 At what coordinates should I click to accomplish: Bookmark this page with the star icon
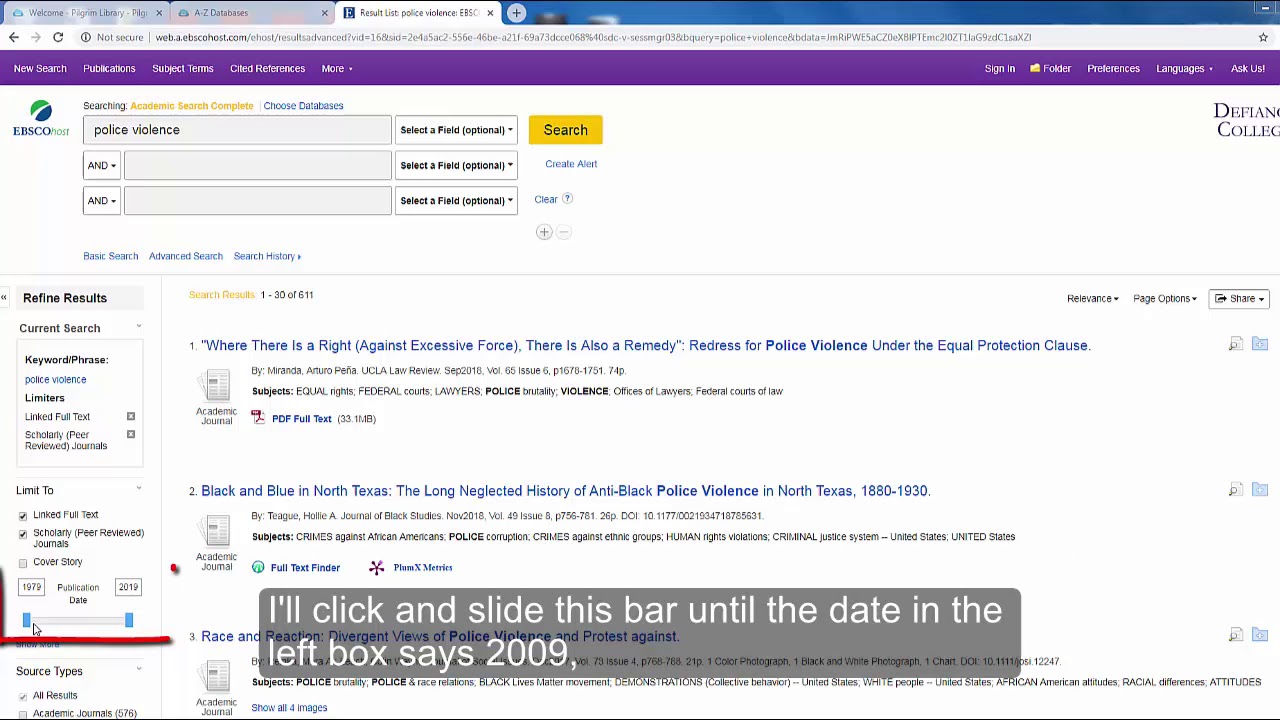(x=1263, y=37)
